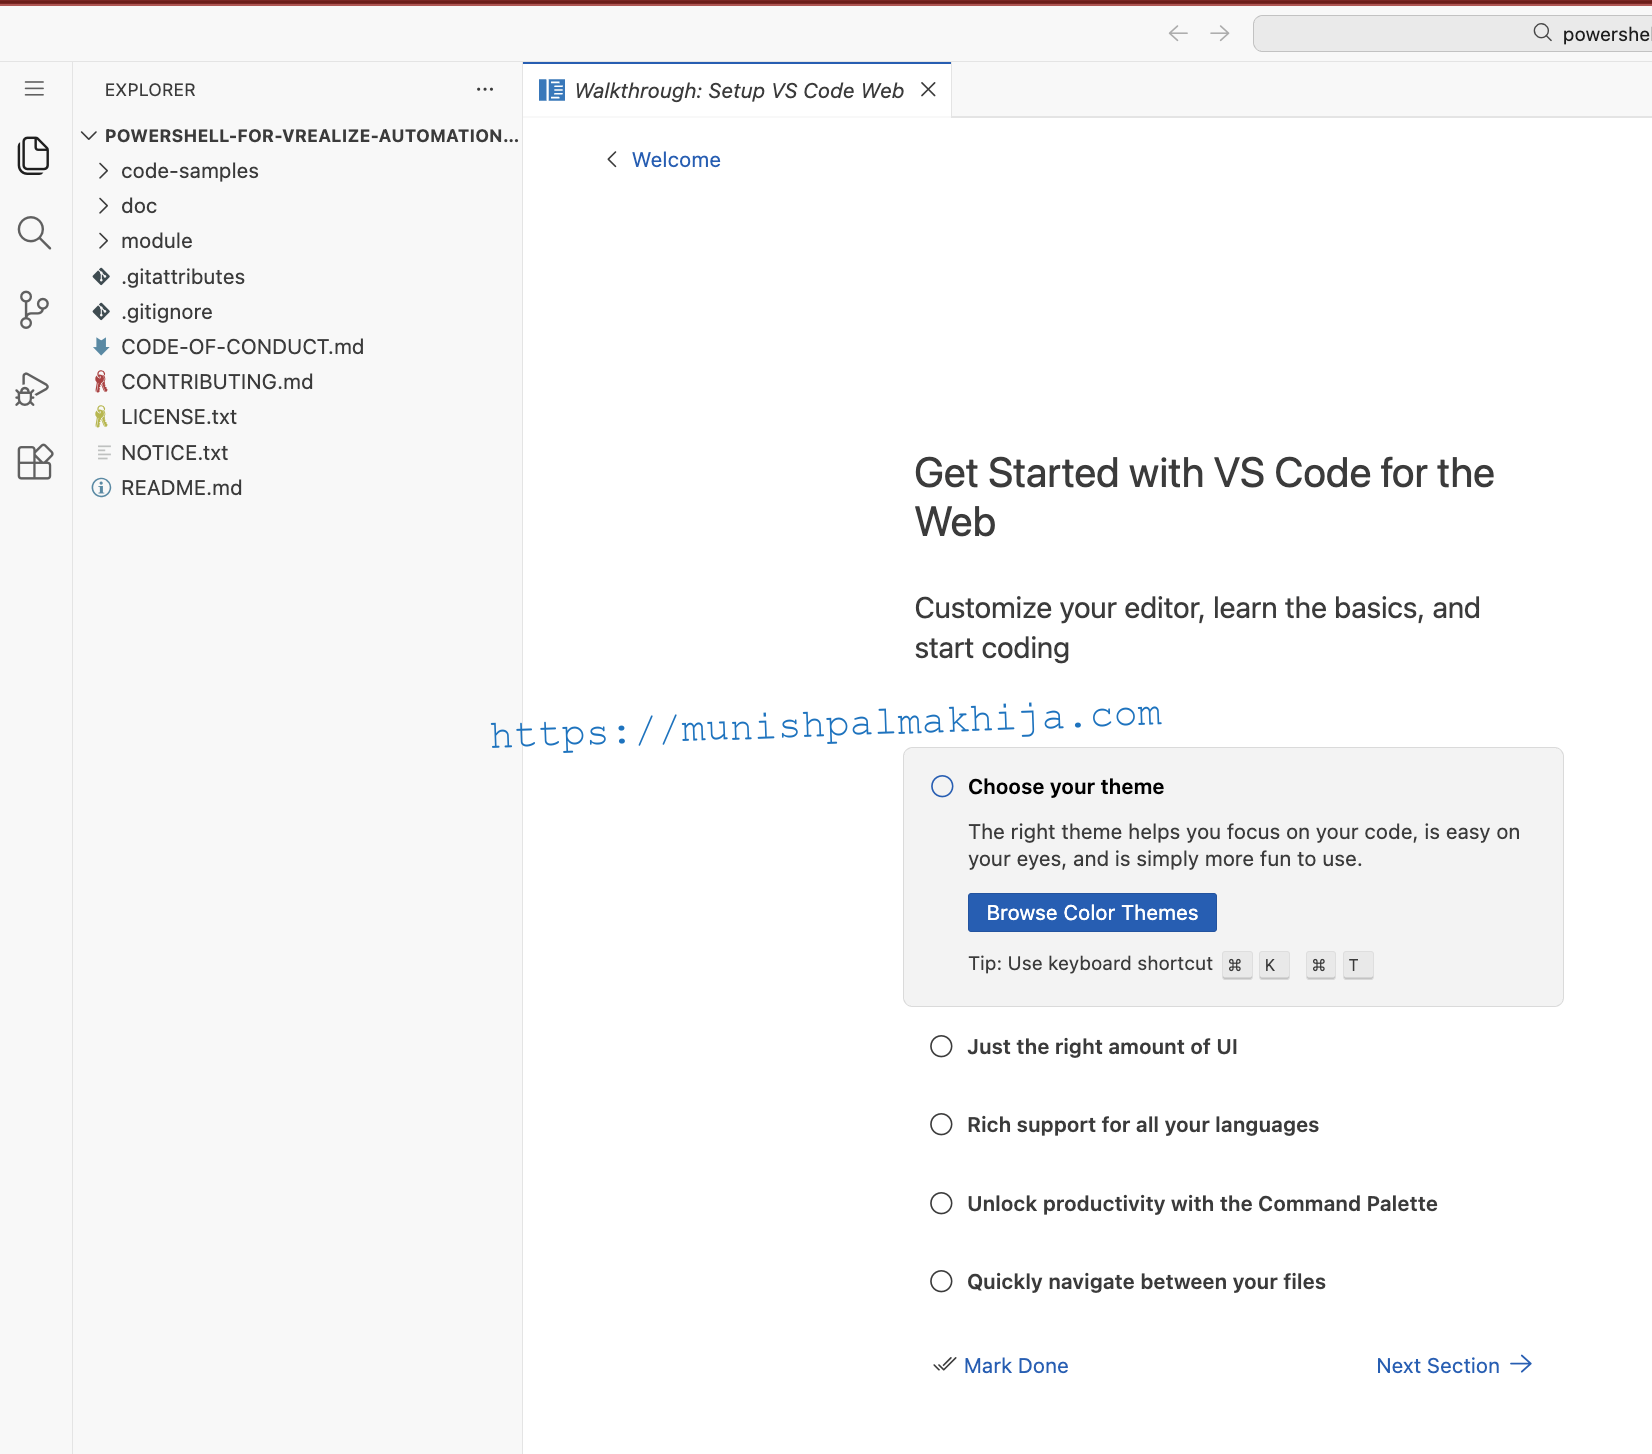Select the Choose your theme step circle
The width and height of the screenshot is (1652, 1454).
click(942, 787)
